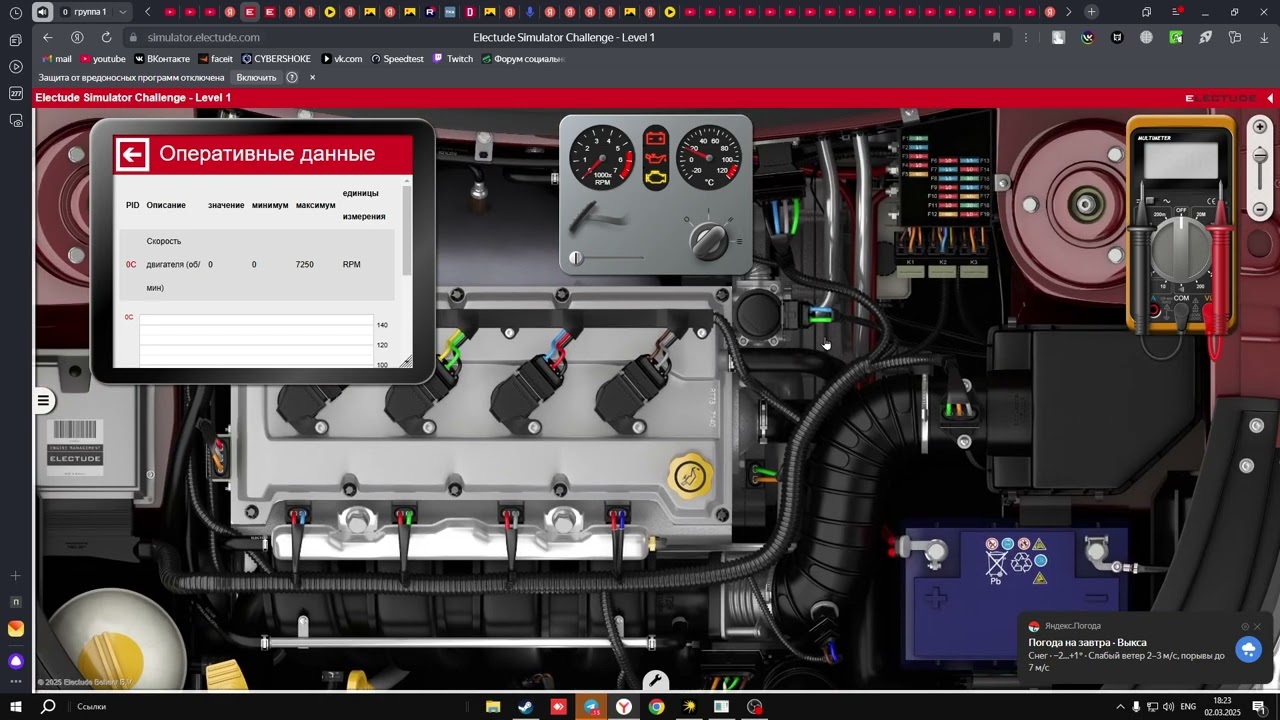
Task: Collapse the Electude side panel arrow
Action: tap(1271, 98)
